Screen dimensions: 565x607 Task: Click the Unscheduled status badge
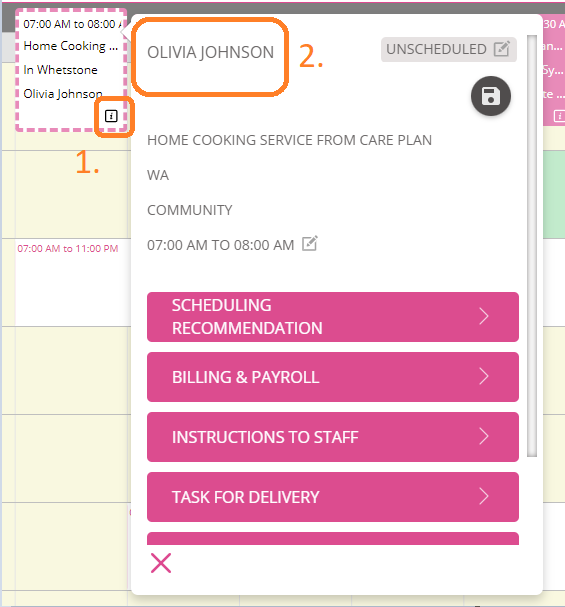[449, 50]
